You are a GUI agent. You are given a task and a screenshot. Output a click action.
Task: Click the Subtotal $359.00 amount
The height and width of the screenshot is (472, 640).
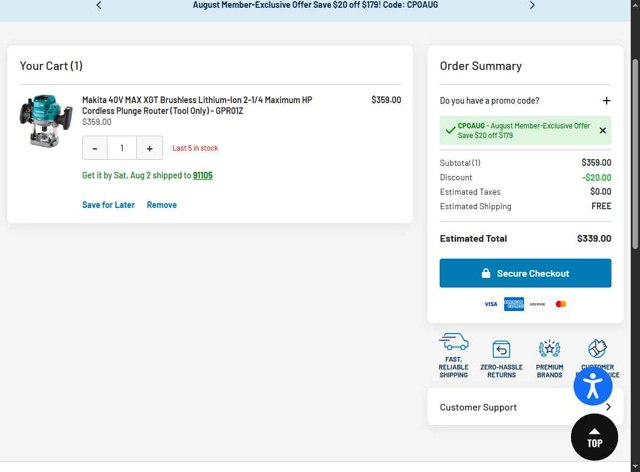click(596, 163)
